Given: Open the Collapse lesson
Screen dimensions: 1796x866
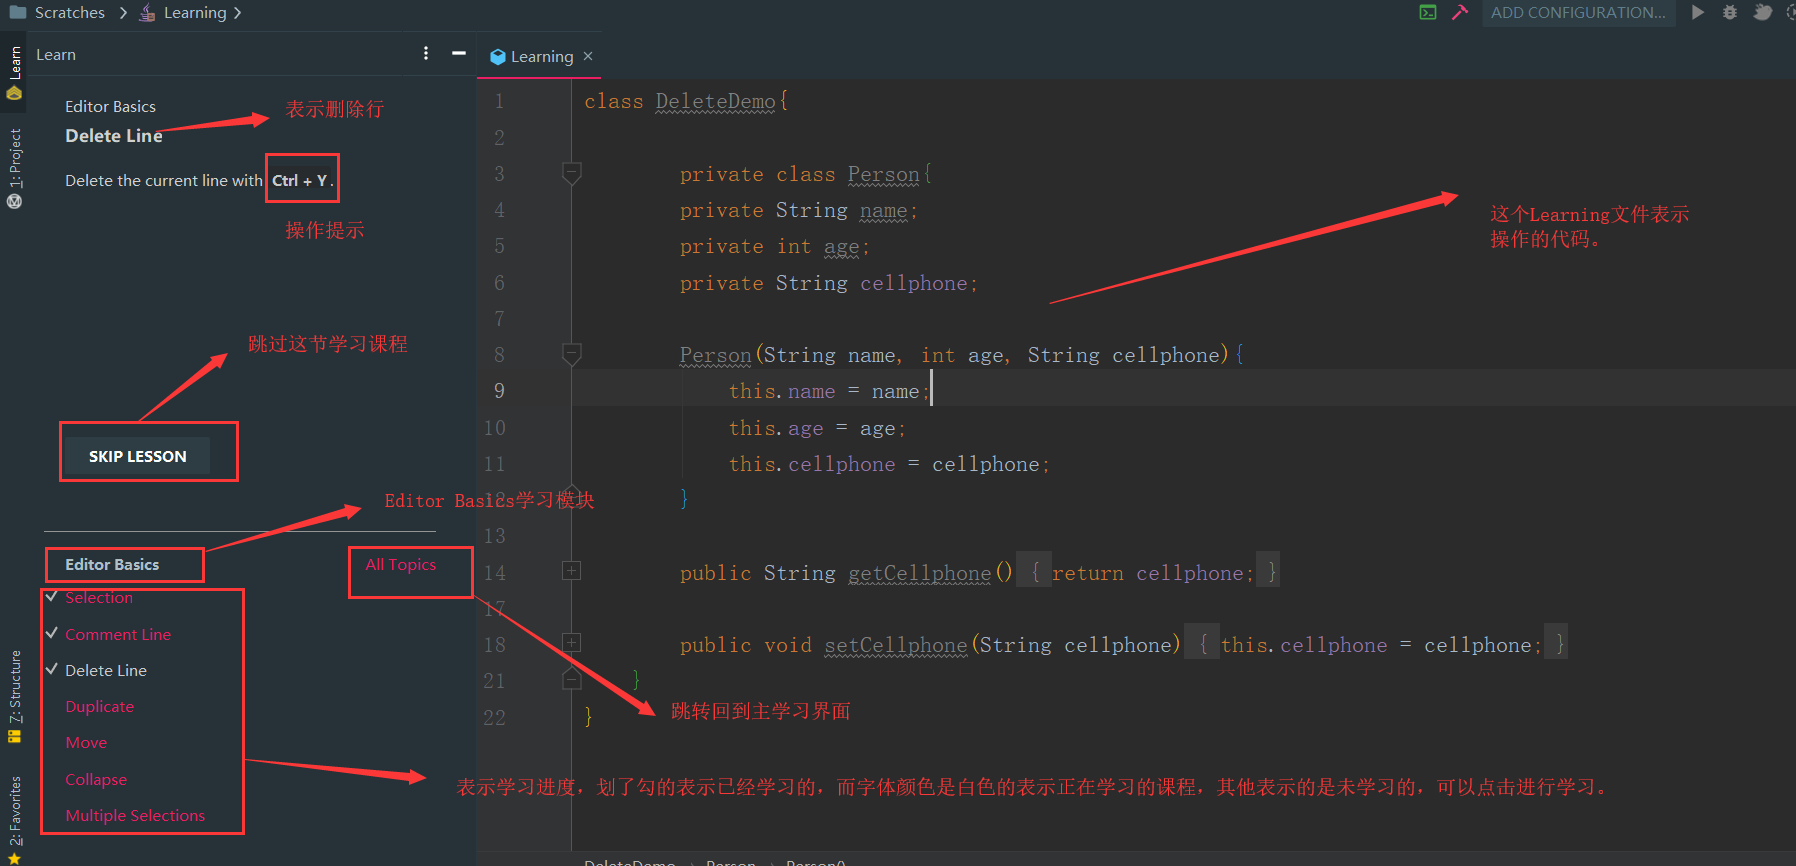Looking at the screenshot, I should coord(96,779).
